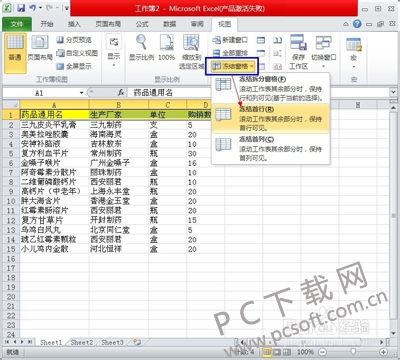Select cell A2 三九皮炎平乳膏
This screenshot has width=400, height=360.
pyautogui.click(x=54, y=125)
